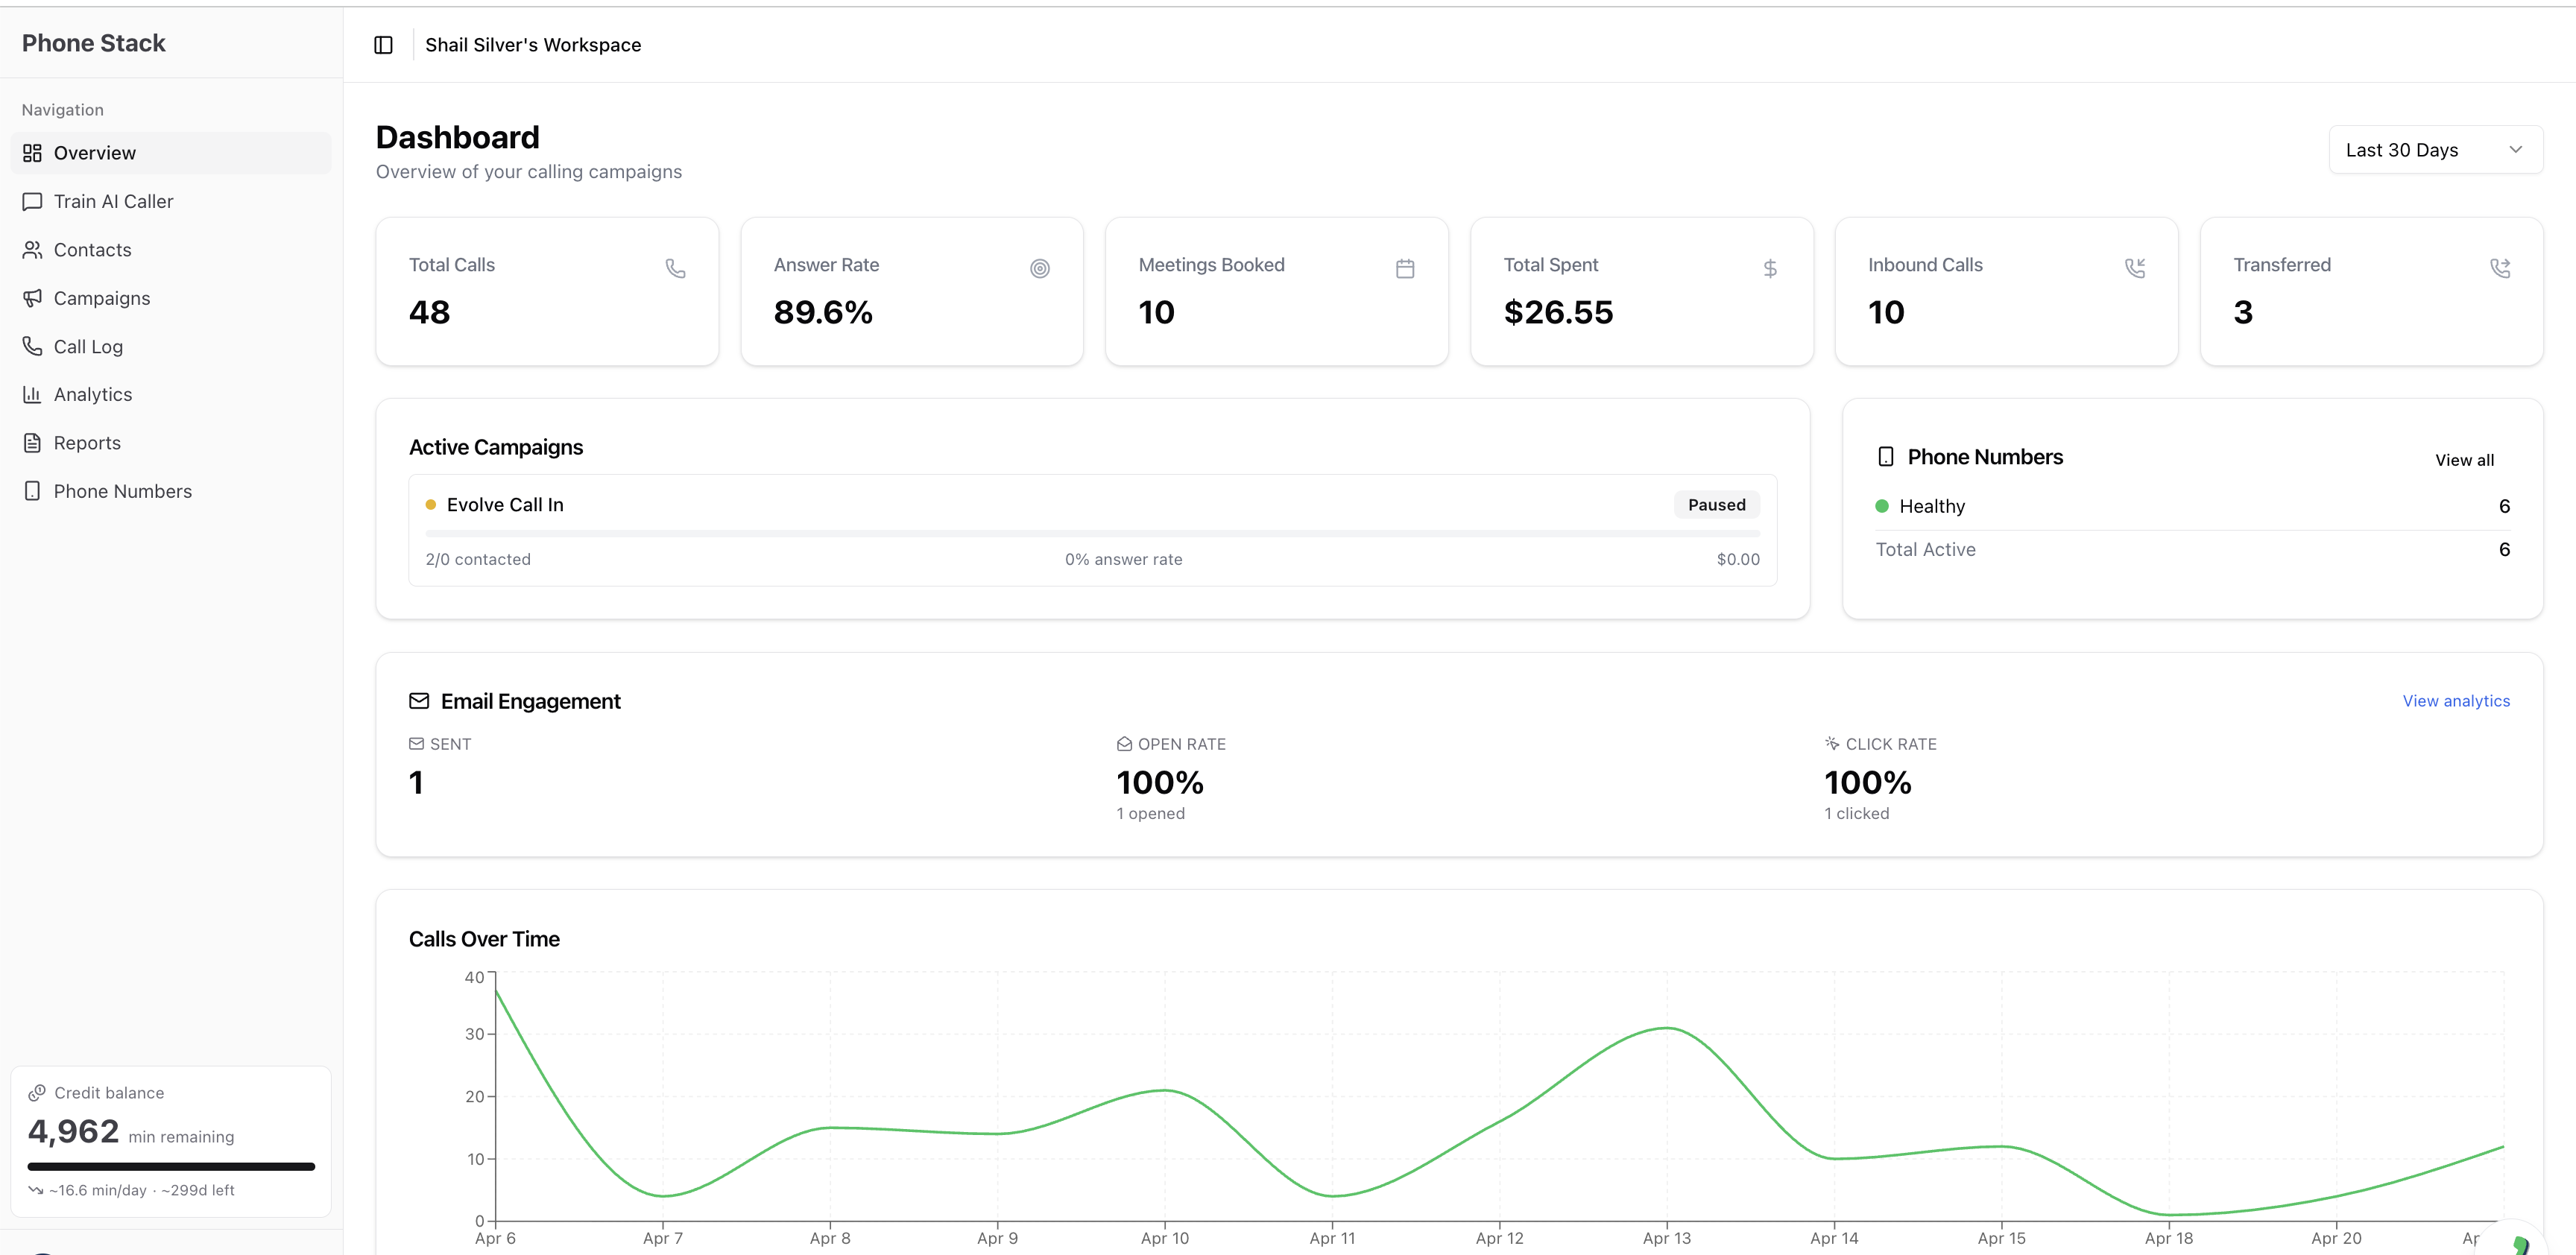This screenshot has width=2576, height=1255.
Task: Toggle the sidebar panel icon
Action: (x=383, y=45)
